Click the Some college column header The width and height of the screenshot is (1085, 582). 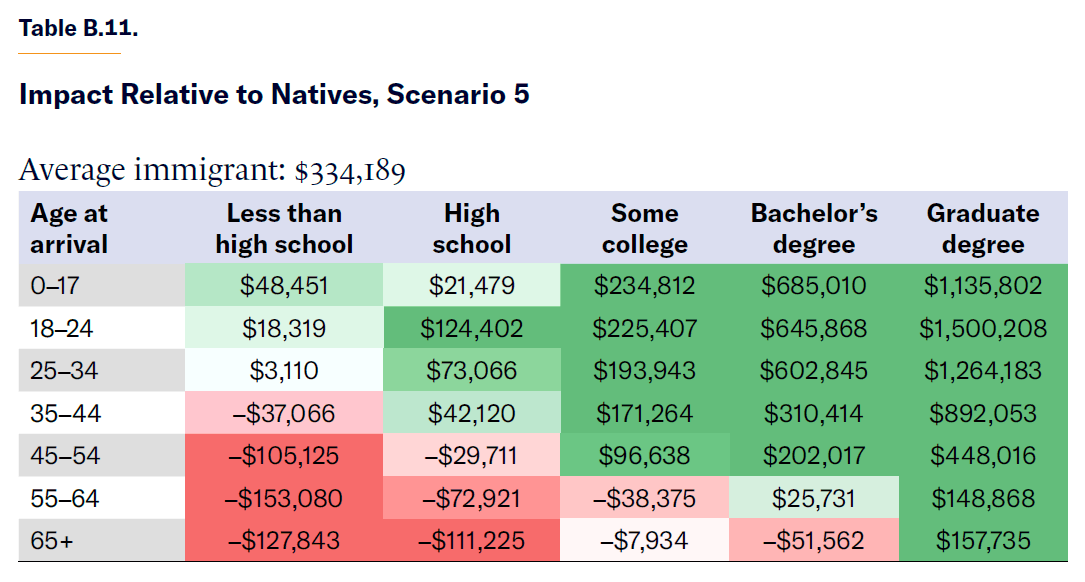tap(644, 228)
